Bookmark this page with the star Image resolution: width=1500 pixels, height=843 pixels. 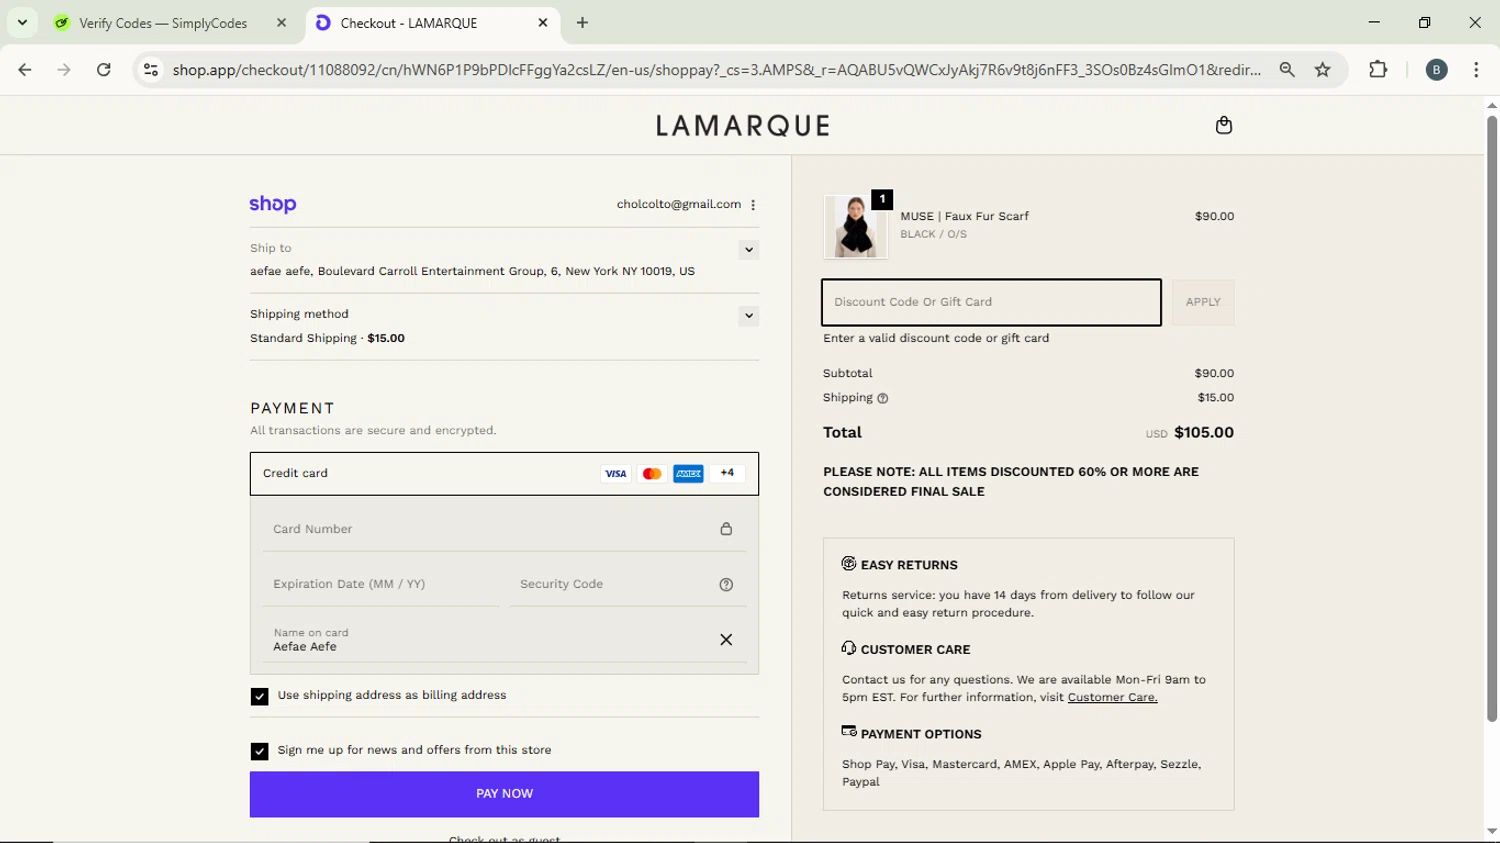(x=1323, y=70)
